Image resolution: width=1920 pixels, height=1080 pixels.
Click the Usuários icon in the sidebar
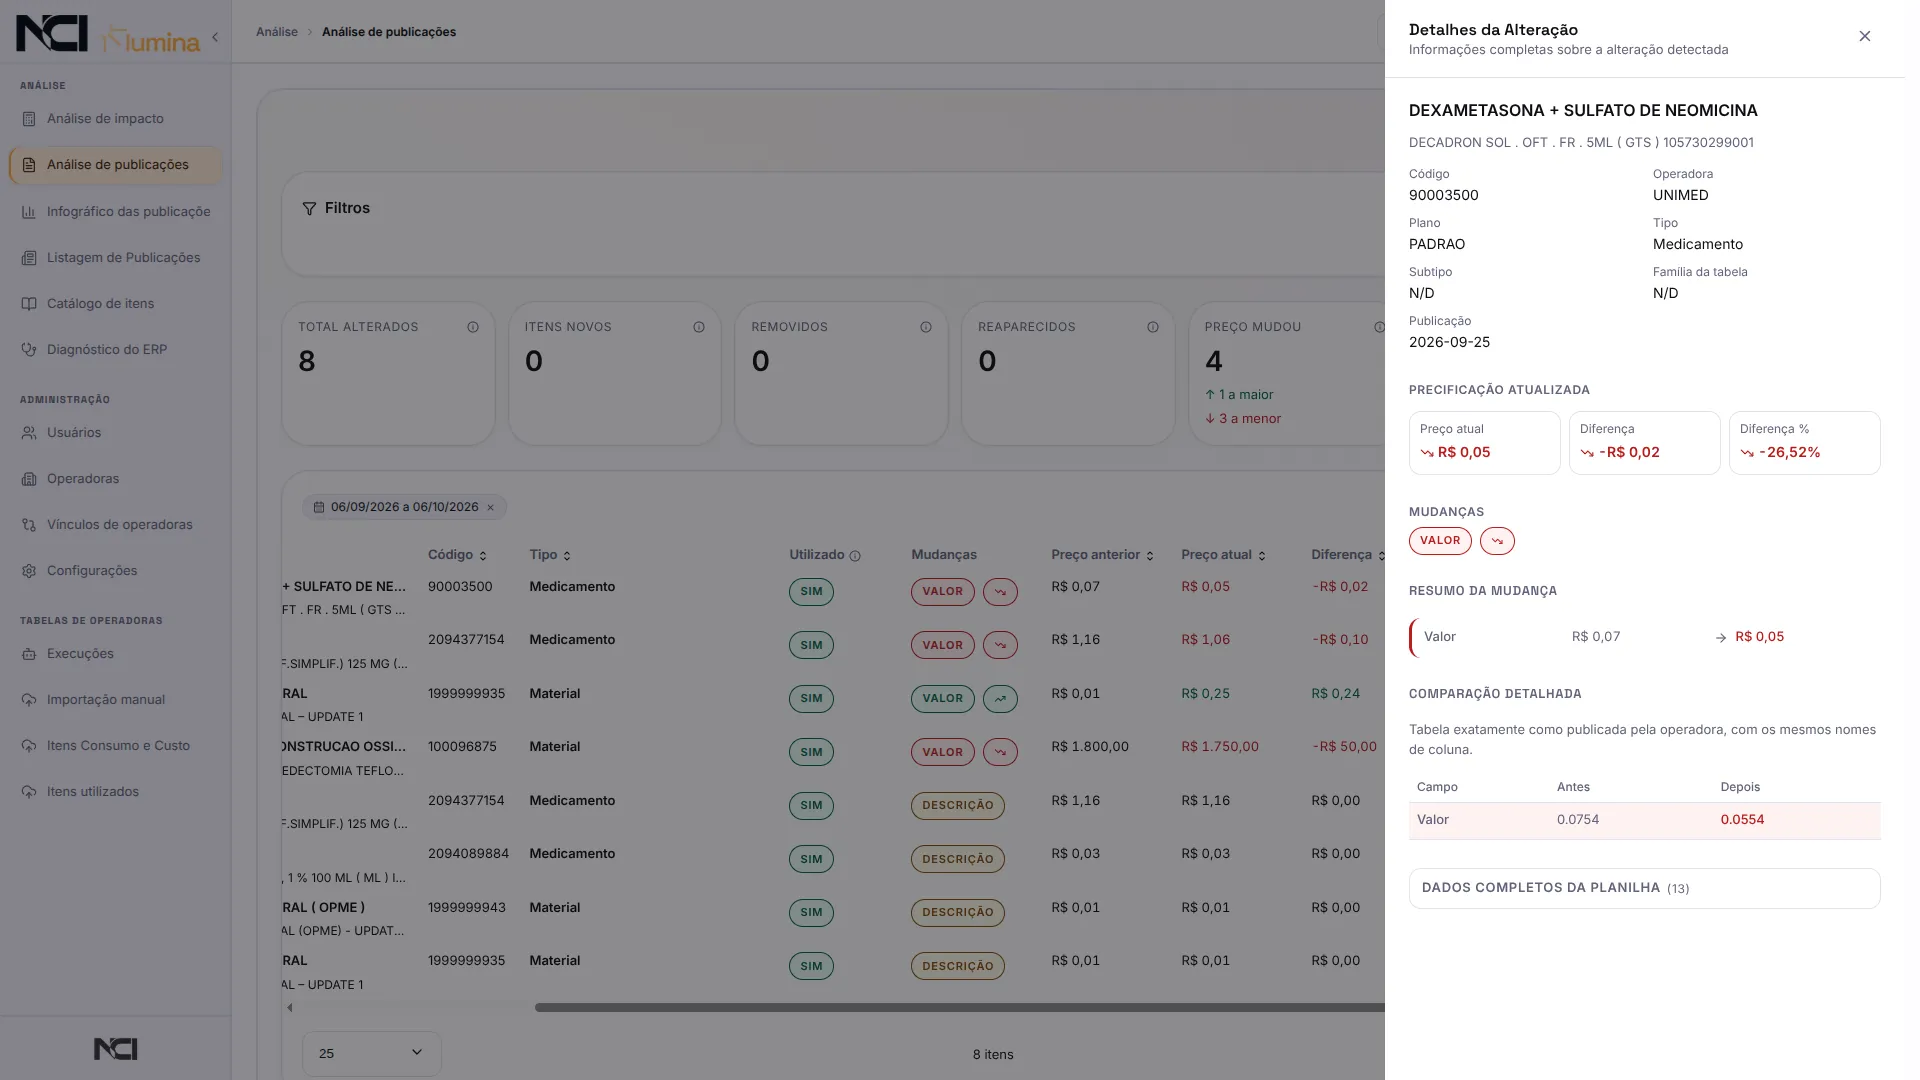coord(29,433)
